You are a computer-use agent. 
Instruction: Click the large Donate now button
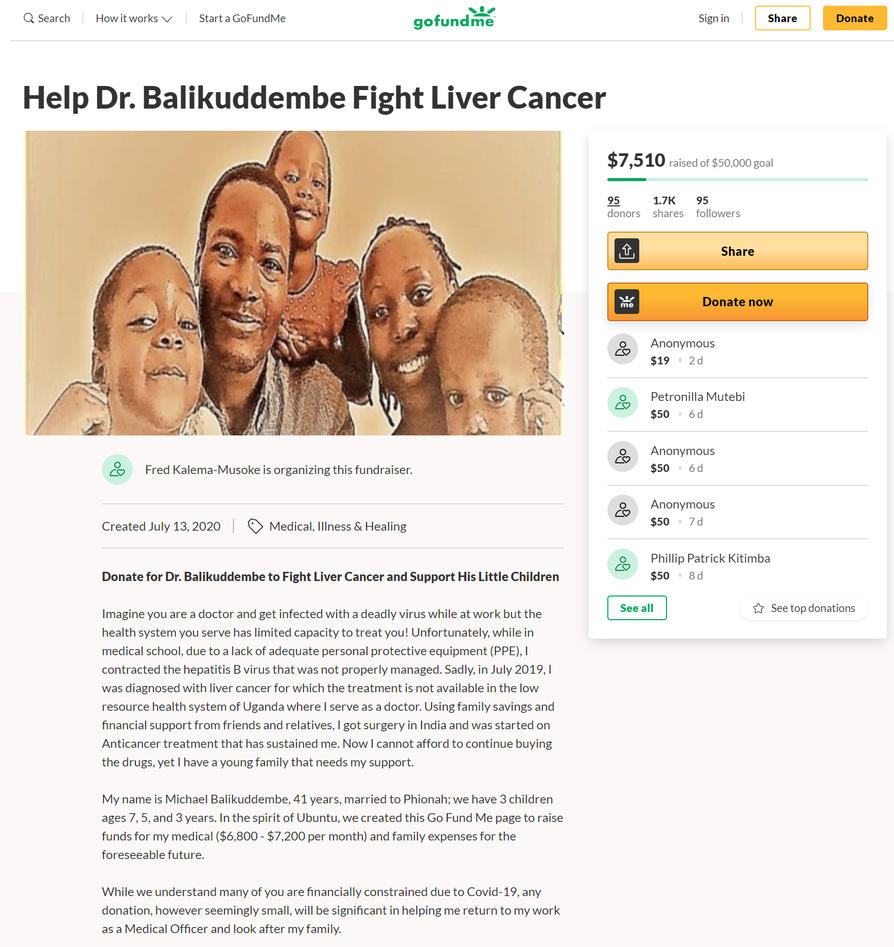point(738,301)
